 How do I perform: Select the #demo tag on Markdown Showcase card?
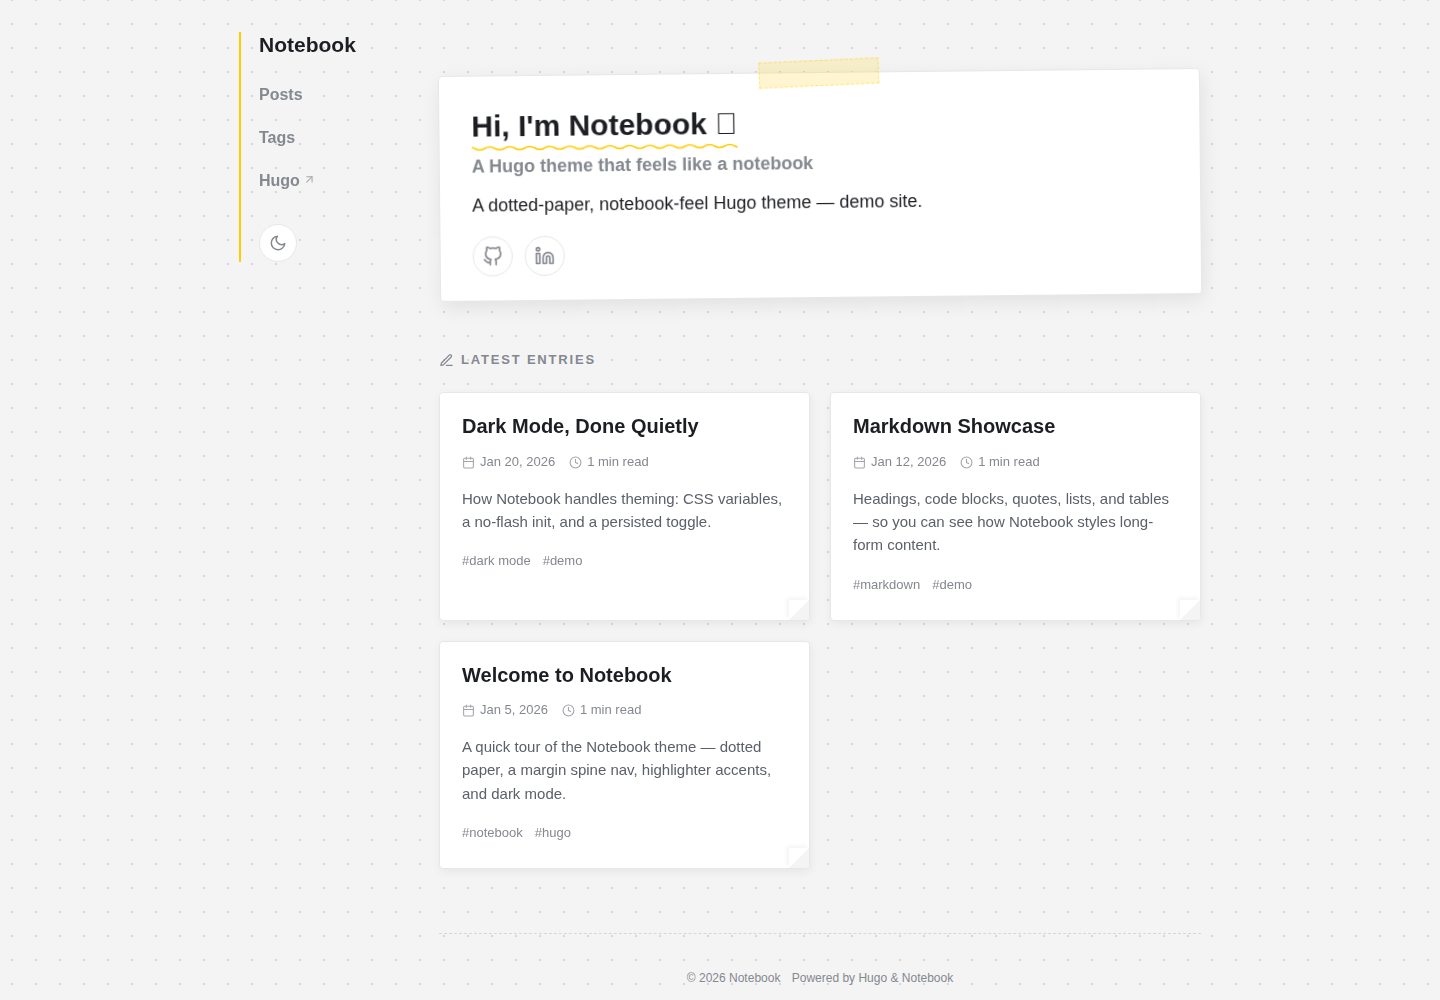point(952,585)
